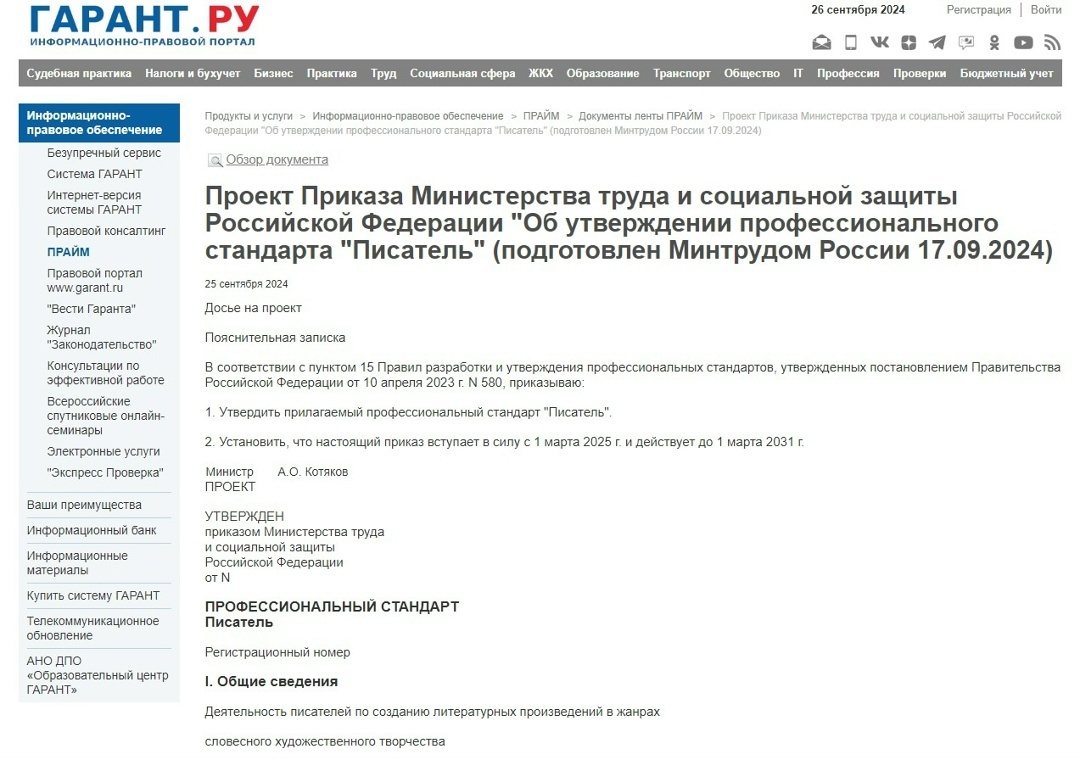Open the Социальная сфера menu item
Image resolution: width=1080 pixels, height=760 pixels.
click(462, 73)
